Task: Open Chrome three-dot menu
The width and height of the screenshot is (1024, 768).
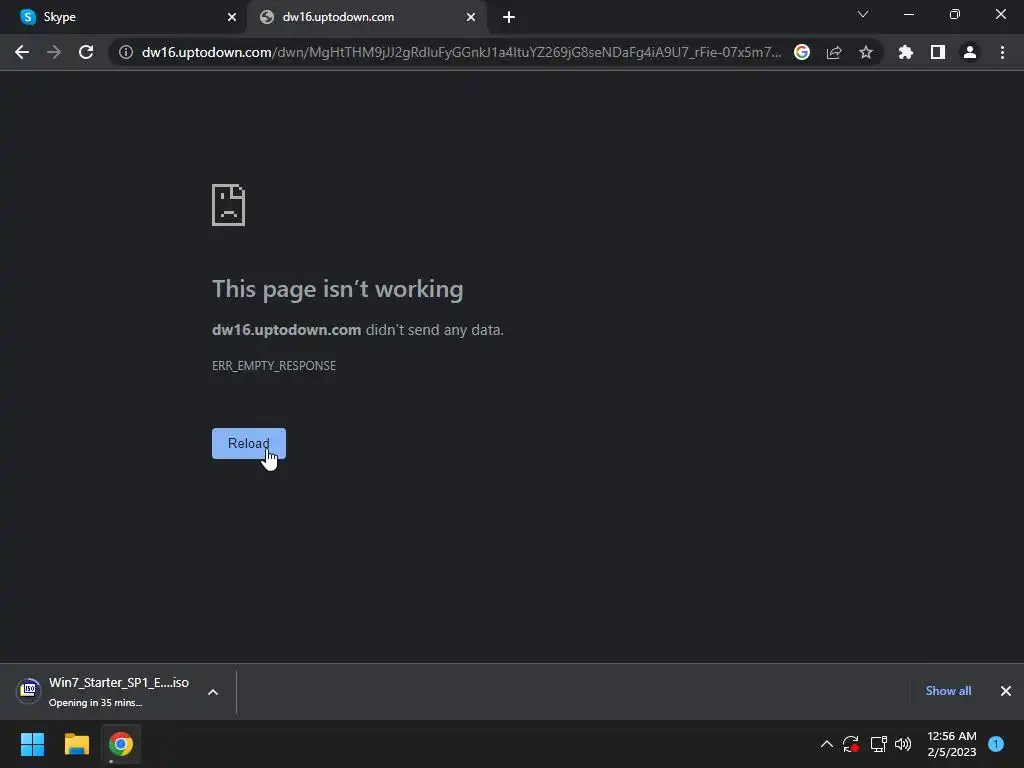Action: 1002,52
